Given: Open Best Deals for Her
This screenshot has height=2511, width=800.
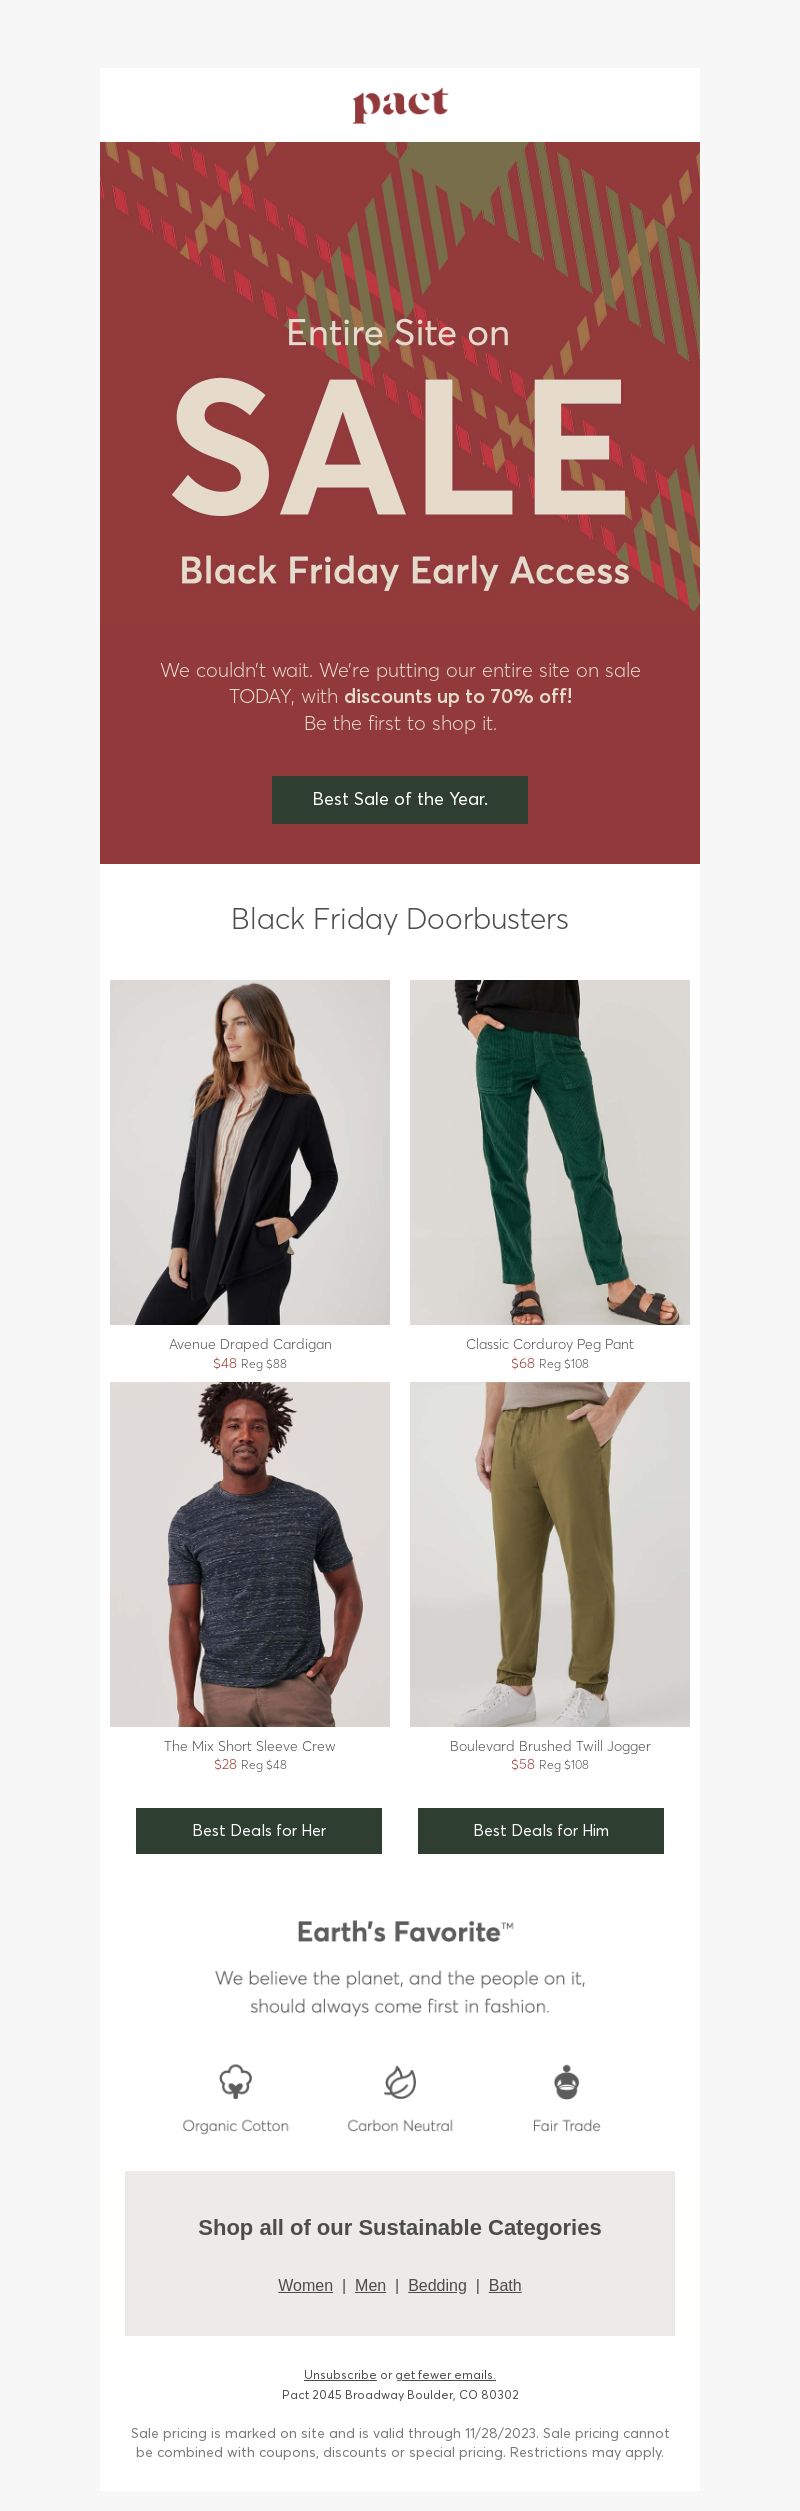Looking at the screenshot, I should pos(259,1831).
